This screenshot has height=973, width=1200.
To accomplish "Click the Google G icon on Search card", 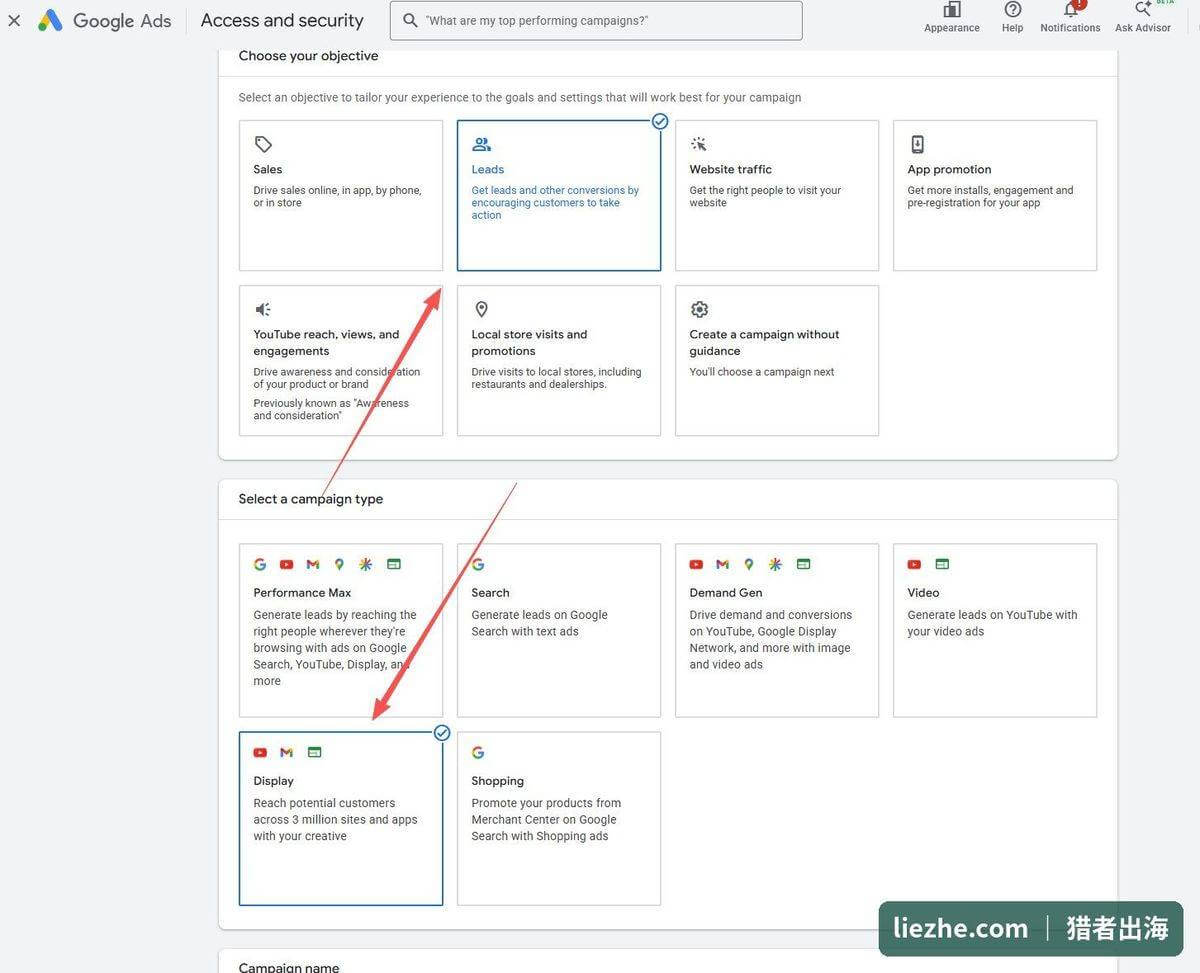I will point(478,564).
